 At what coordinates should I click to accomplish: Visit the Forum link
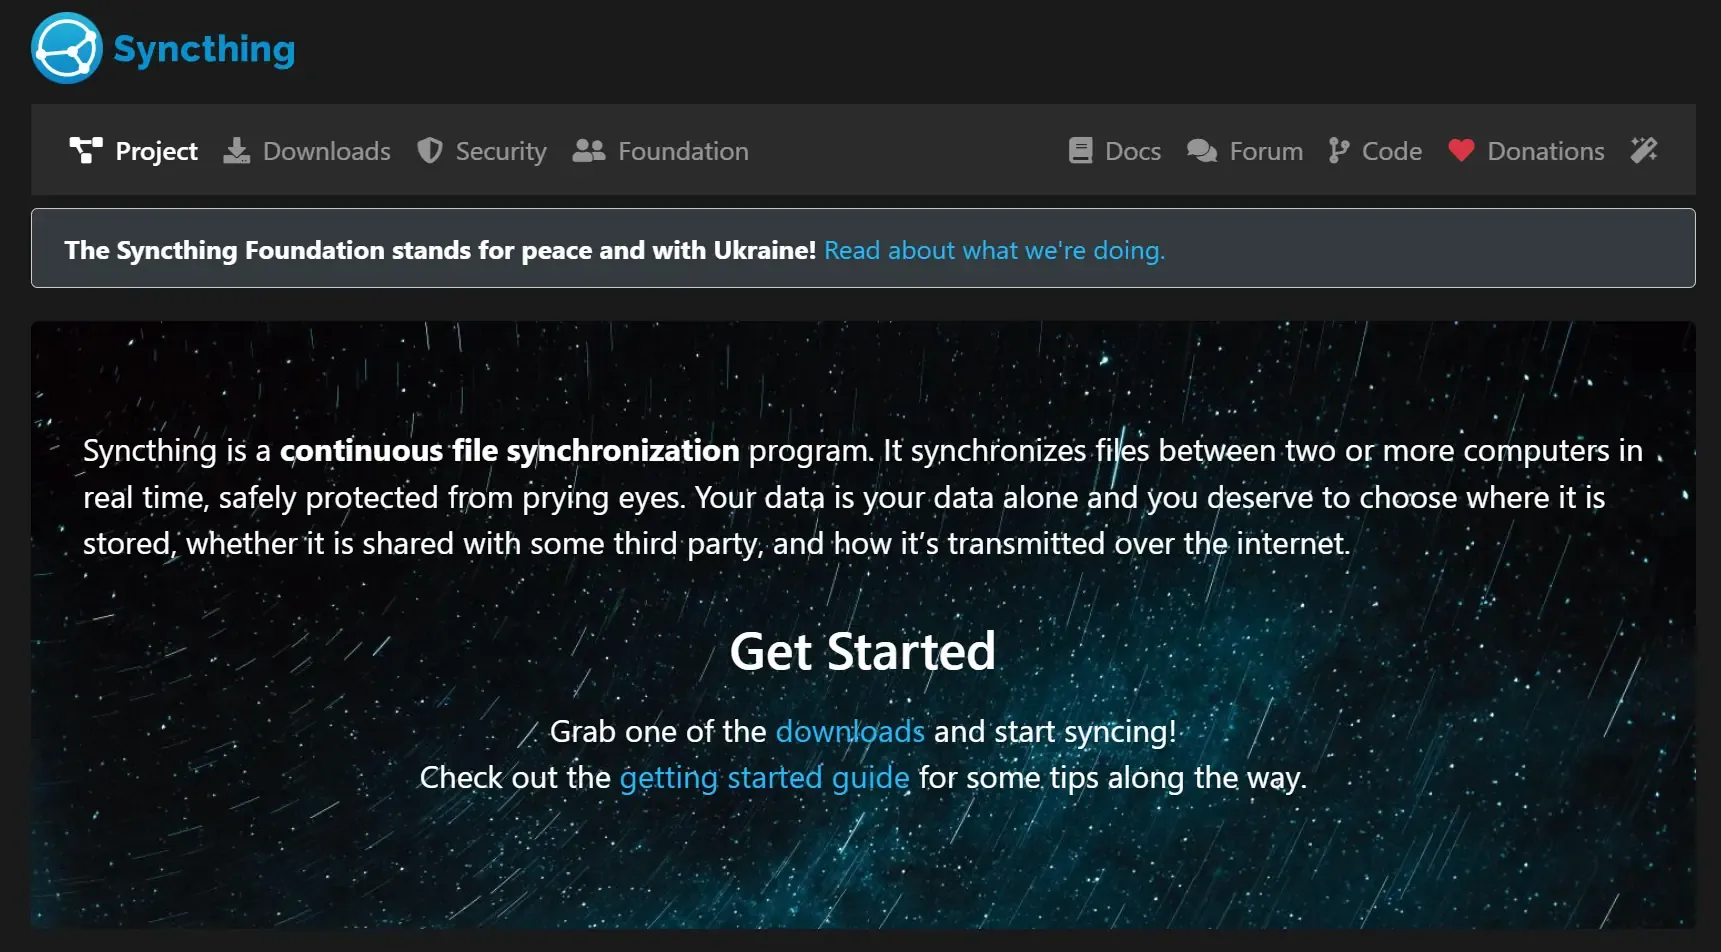point(1266,151)
